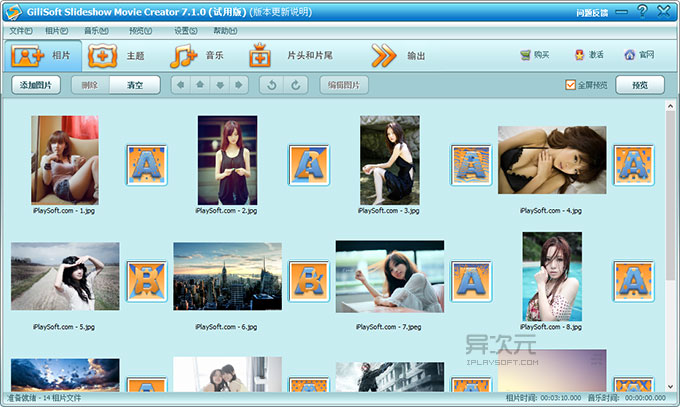680x407 pixels.
Task: Select the city skyline thumbnail 6.jpg
Action: pos(227,276)
